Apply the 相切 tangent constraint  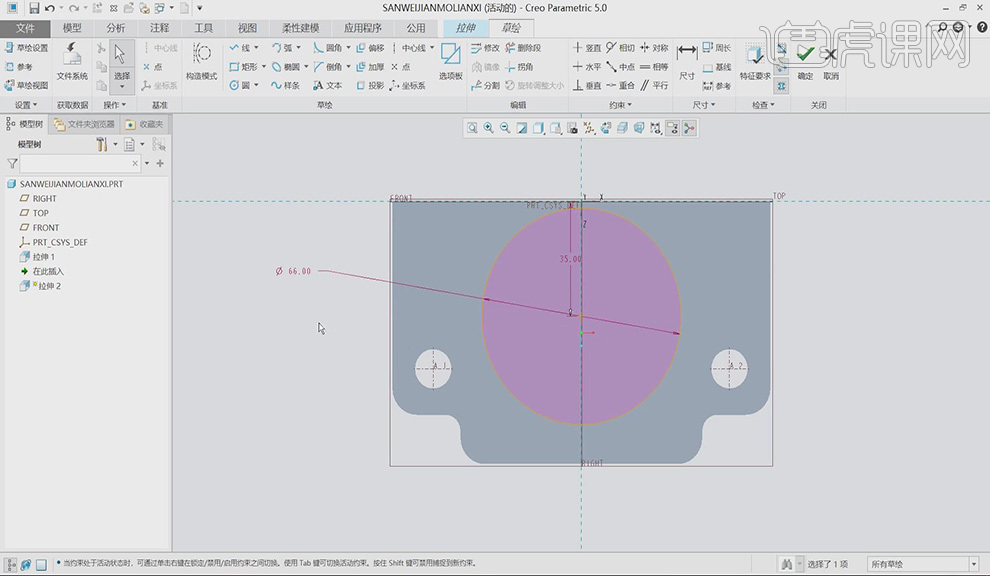click(x=621, y=48)
